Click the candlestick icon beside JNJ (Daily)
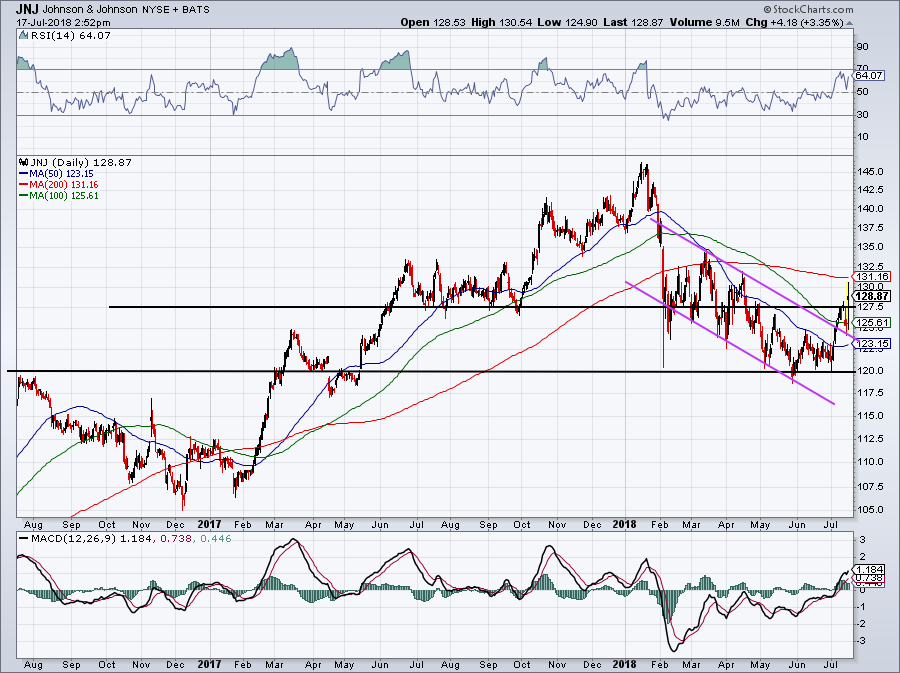This screenshot has width=900, height=673. [23, 162]
